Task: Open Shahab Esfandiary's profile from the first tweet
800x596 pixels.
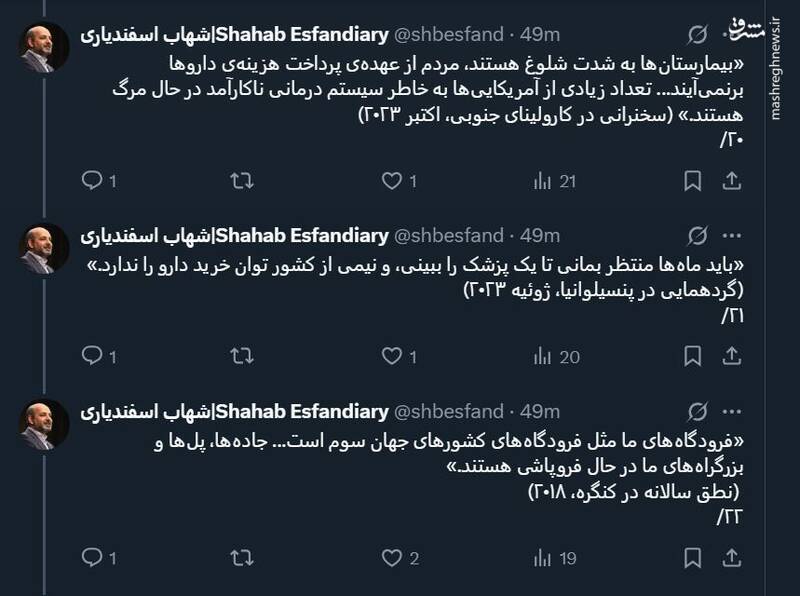Action: tap(290, 27)
